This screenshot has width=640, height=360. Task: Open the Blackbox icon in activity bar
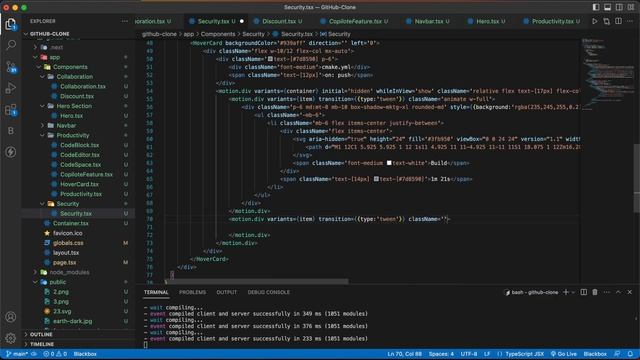pos(11,131)
